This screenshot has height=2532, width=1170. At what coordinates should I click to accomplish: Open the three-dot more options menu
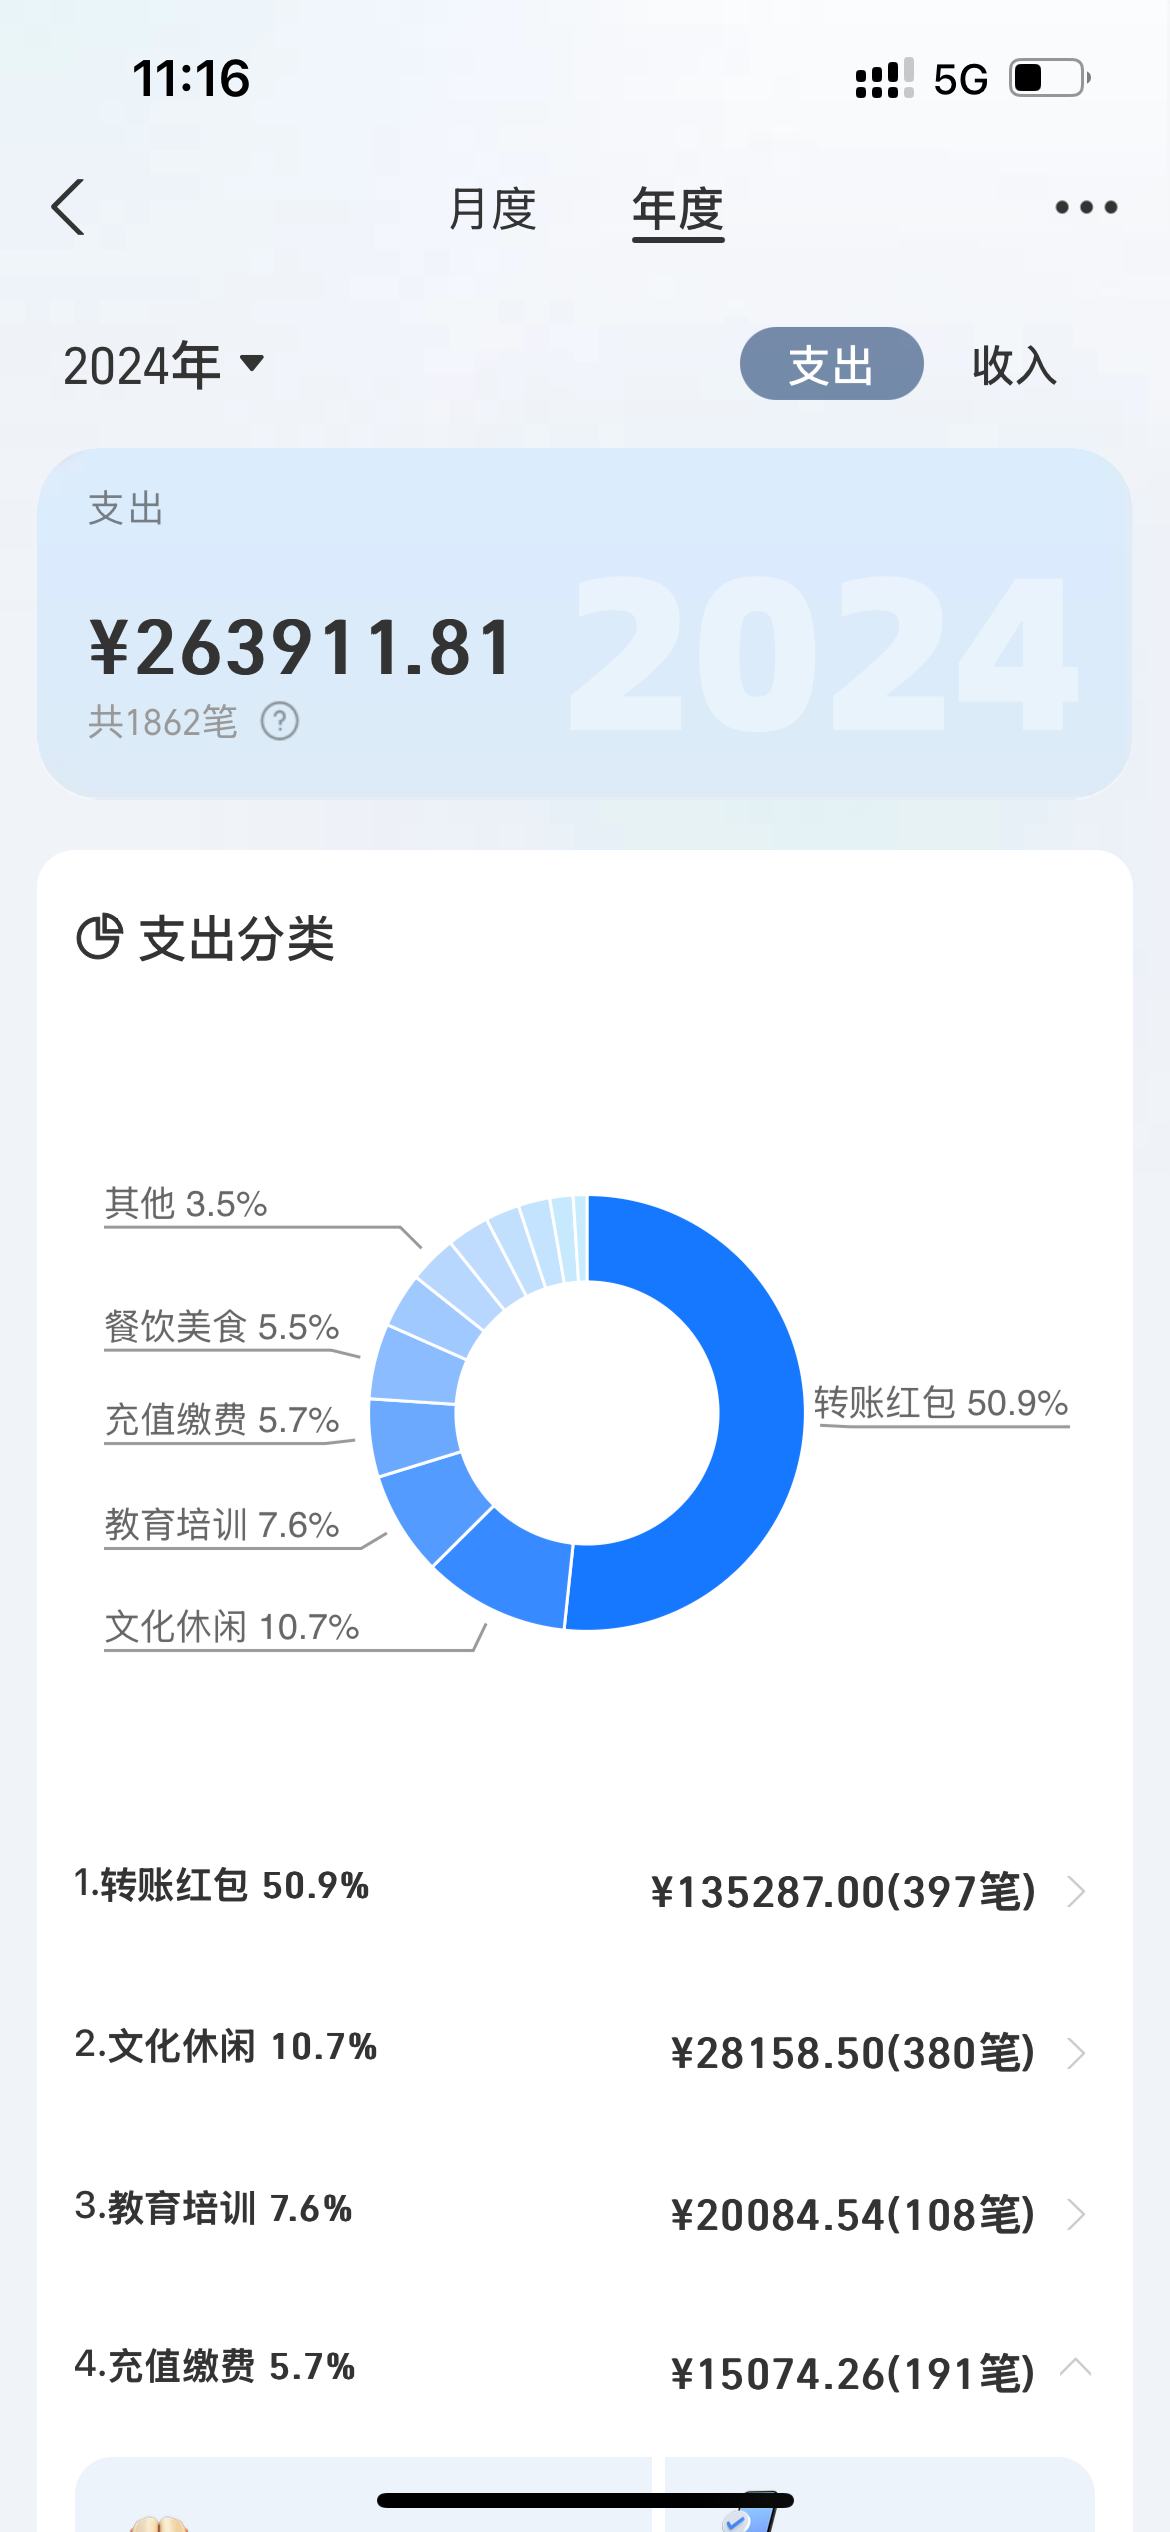click(x=1086, y=208)
